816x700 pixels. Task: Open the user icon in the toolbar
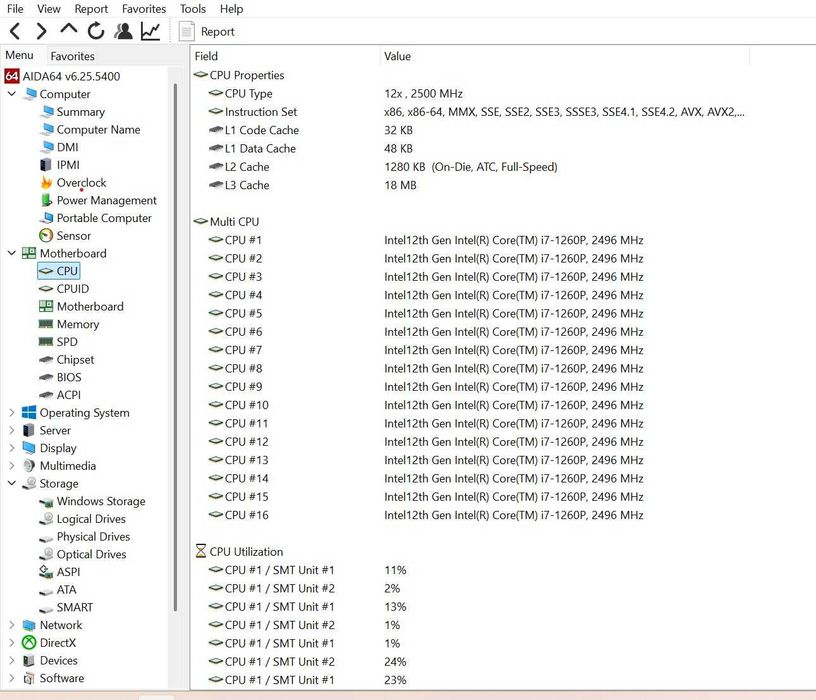(x=123, y=31)
